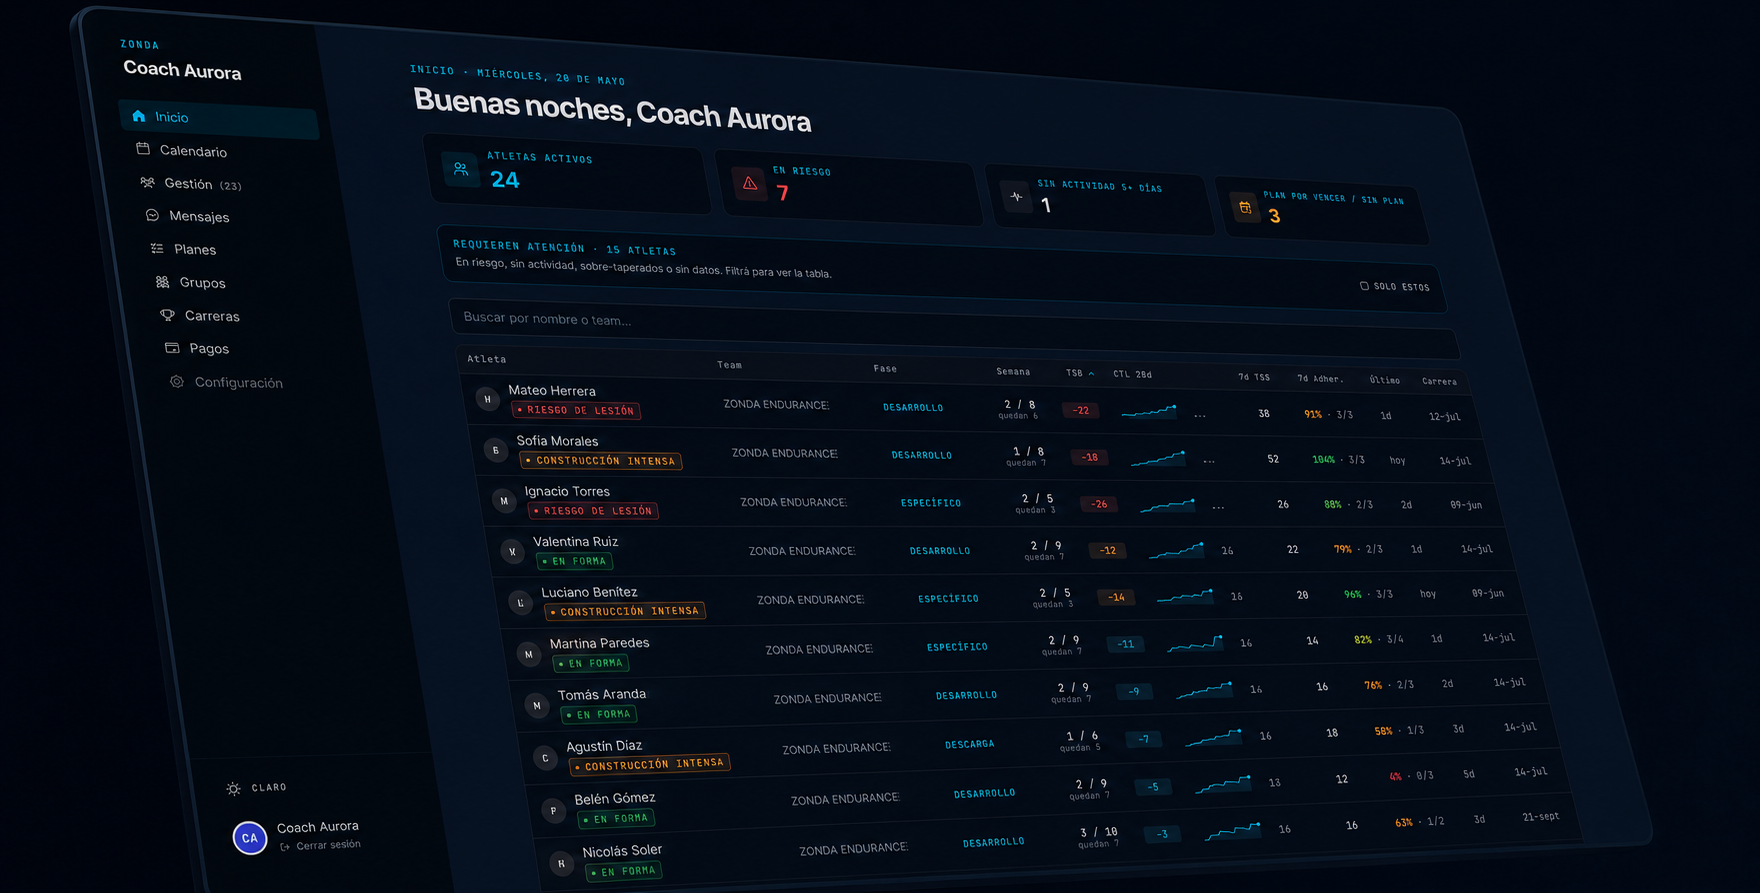Image resolution: width=1760 pixels, height=893 pixels.
Task: Open Mateo Herrera's athlete name
Action: pos(552,390)
